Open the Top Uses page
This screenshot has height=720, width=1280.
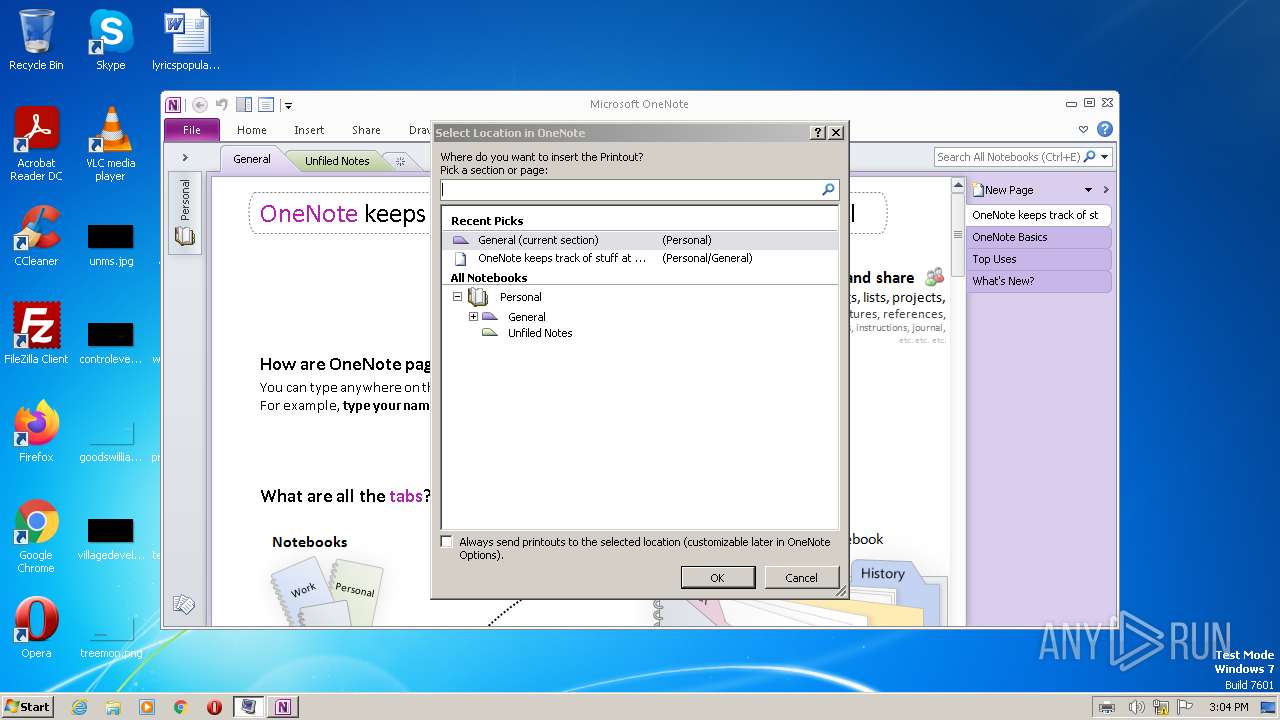(1038, 259)
